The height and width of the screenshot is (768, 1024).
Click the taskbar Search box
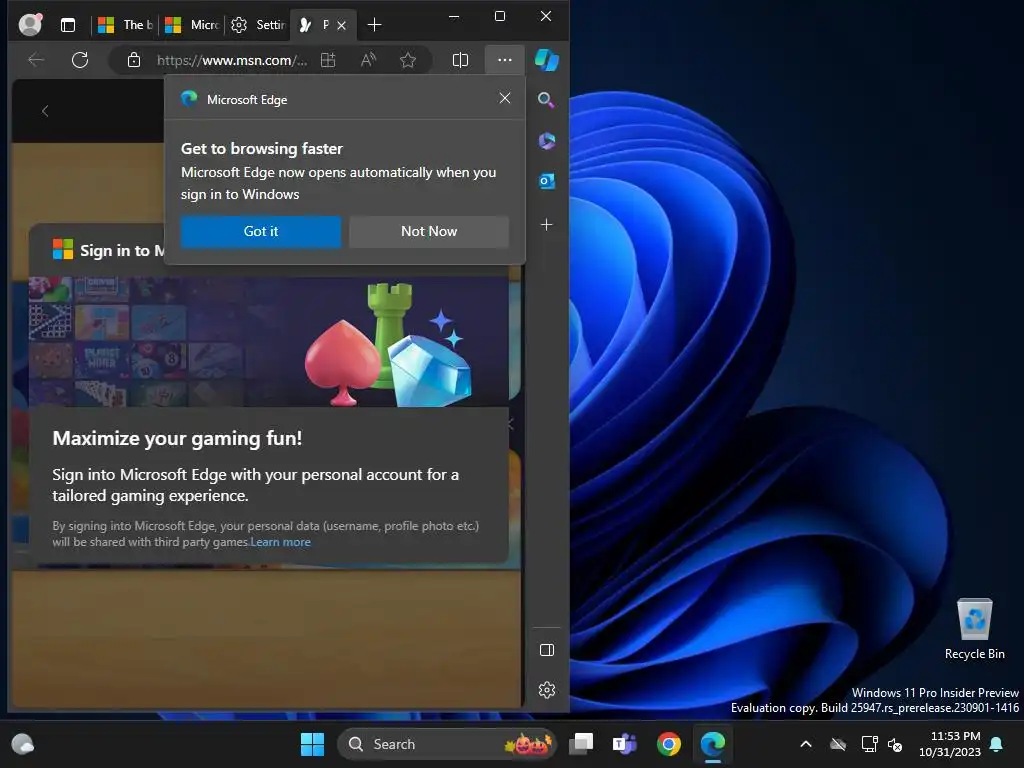point(447,744)
